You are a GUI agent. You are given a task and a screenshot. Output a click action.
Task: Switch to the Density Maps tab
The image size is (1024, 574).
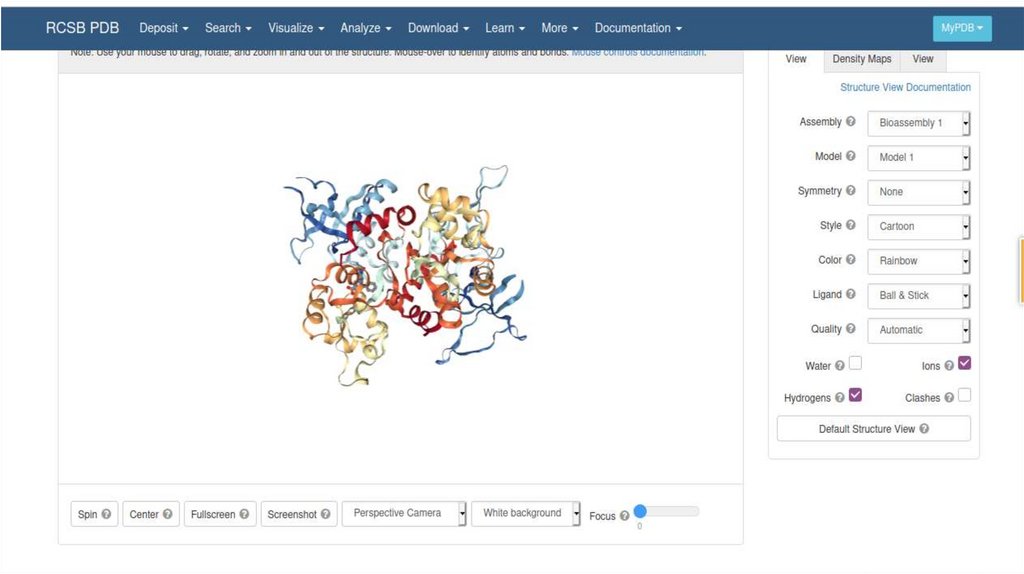click(x=861, y=59)
